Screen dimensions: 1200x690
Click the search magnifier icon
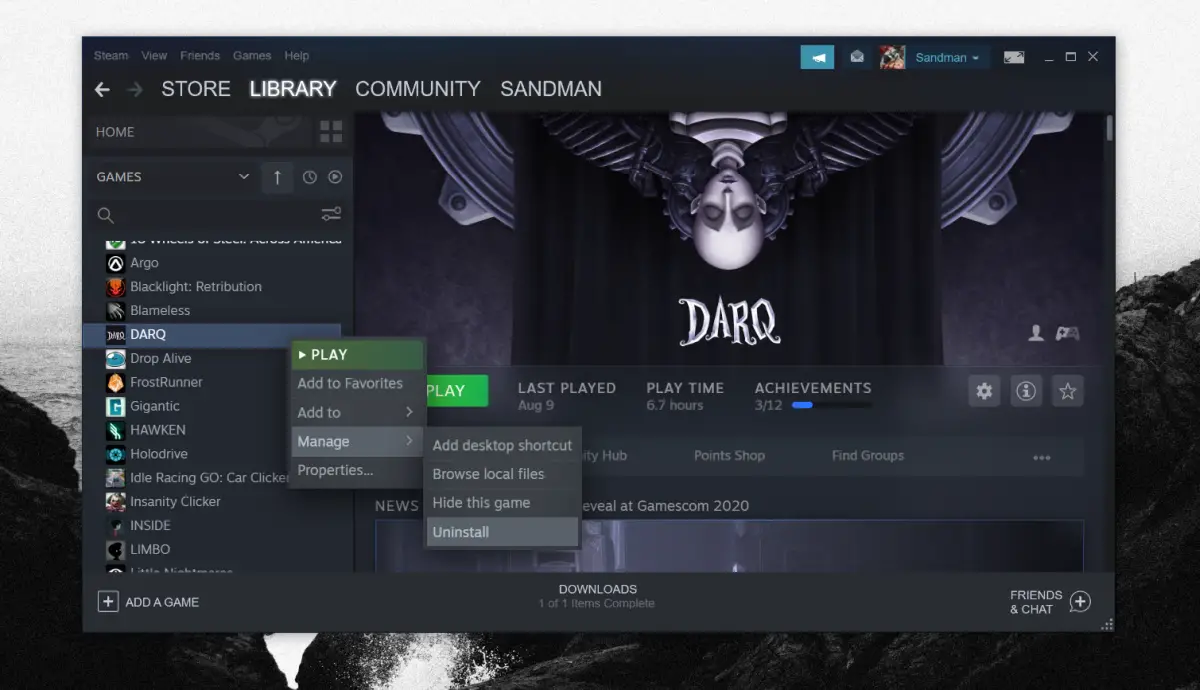[x=105, y=215]
